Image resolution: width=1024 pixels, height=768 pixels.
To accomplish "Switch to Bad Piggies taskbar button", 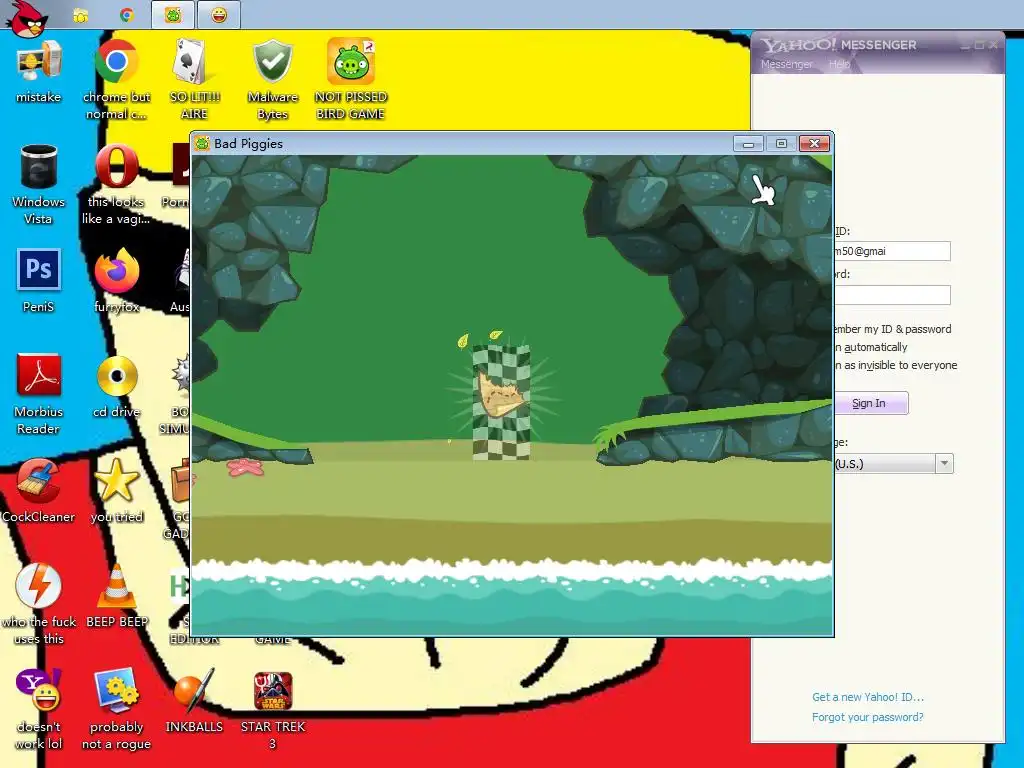I will (173, 14).
